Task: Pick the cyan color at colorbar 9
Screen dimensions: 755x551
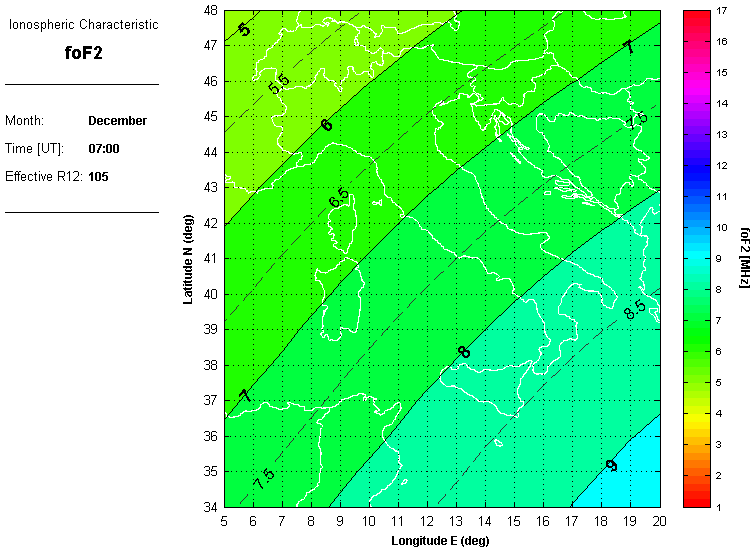Action: (x=696, y=259)
